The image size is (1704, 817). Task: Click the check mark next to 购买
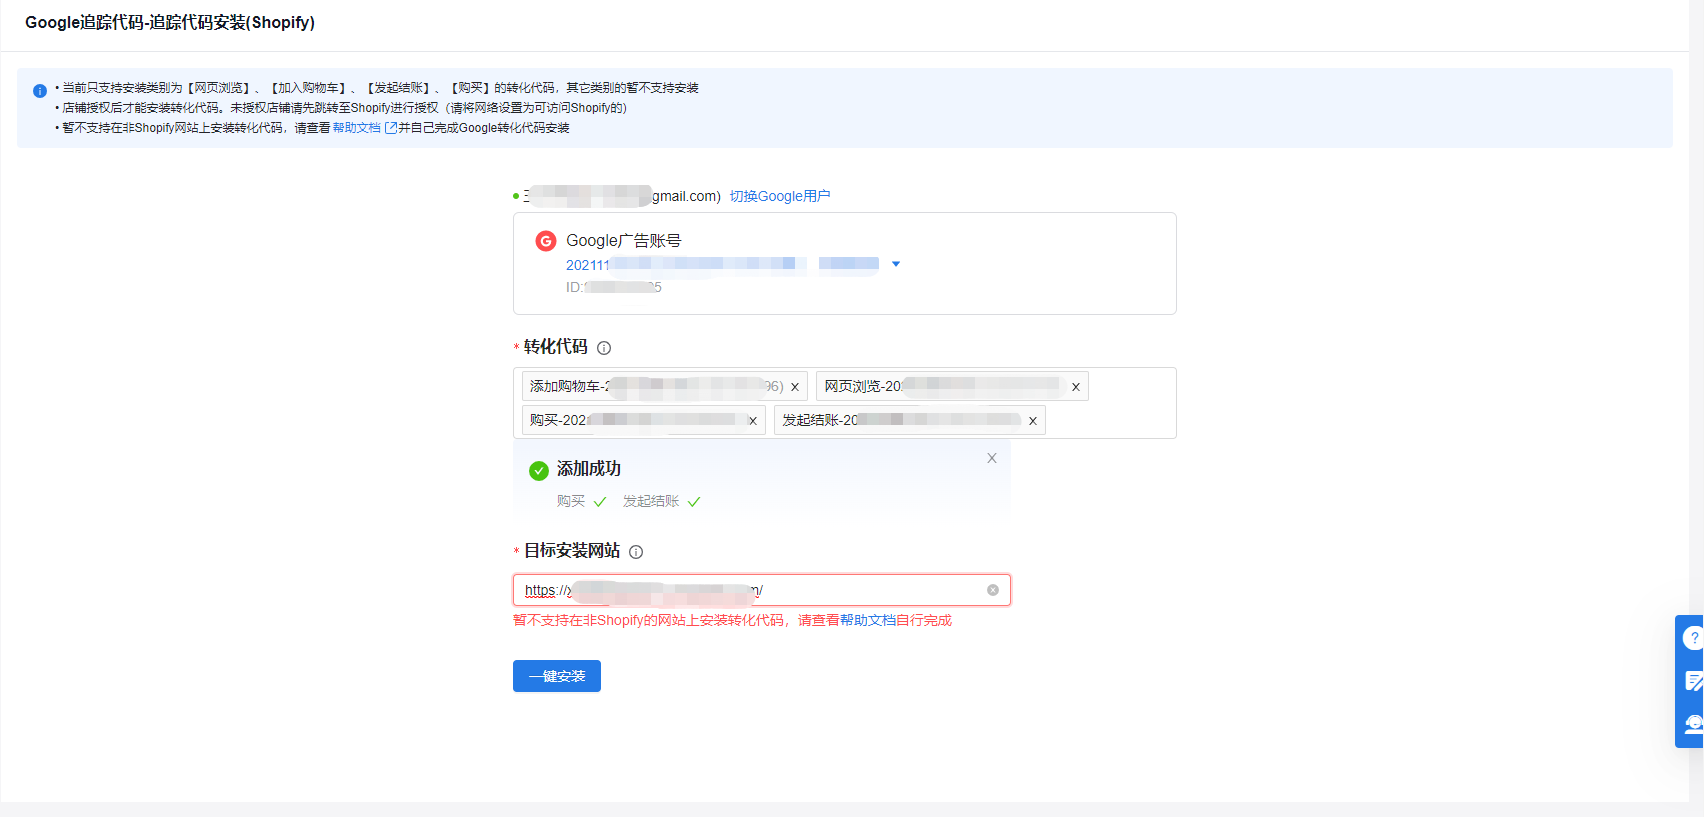coord(600,502)
